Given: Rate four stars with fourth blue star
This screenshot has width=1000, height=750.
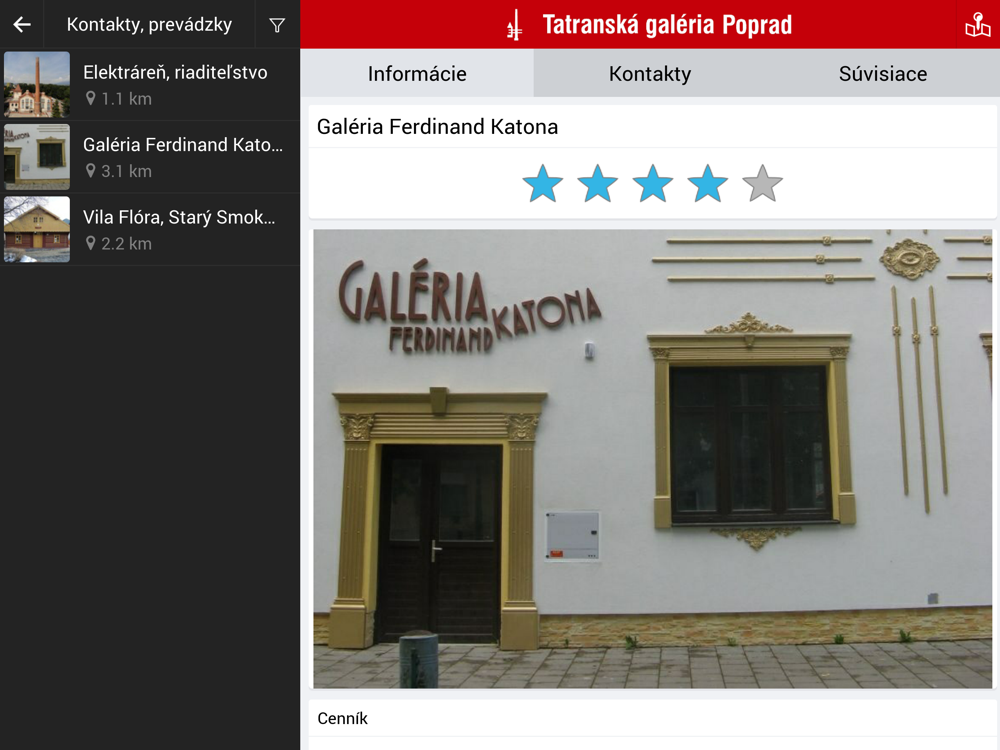Looking at the screenshot, I should point(708,184).
